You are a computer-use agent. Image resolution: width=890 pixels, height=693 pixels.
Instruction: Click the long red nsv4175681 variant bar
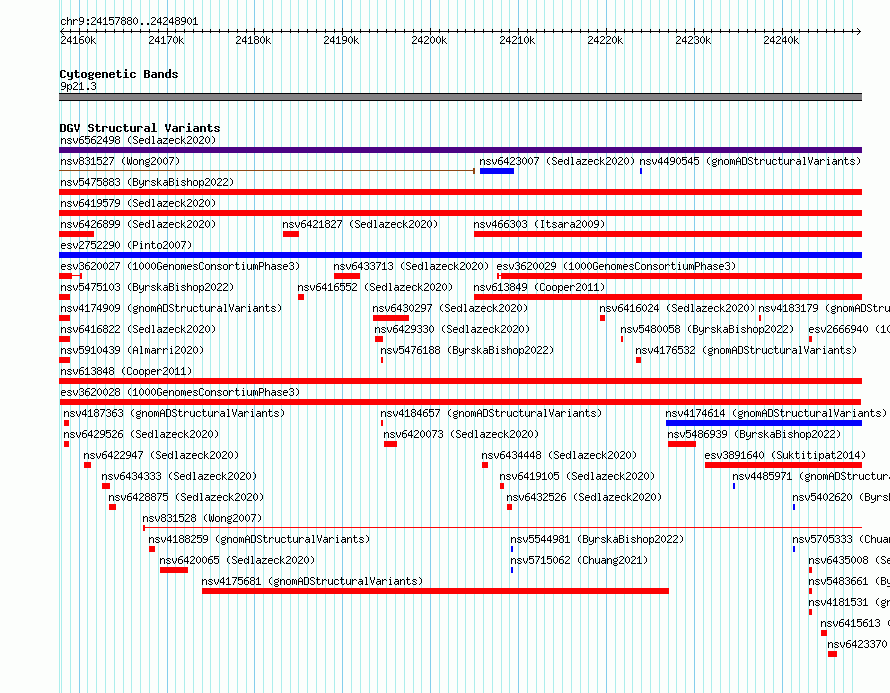[435, 591]
